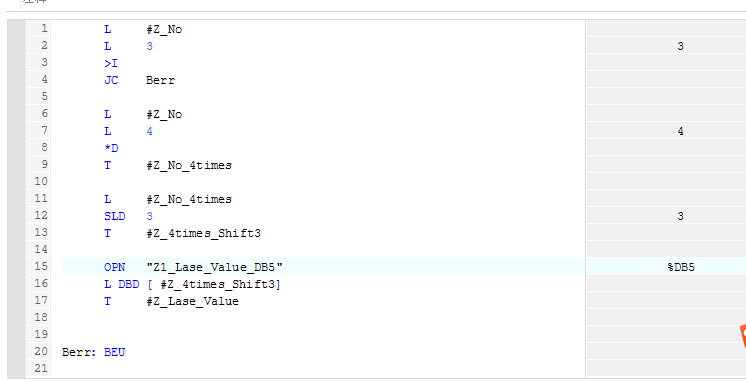Click the %DB5 address in the right column
This screenshot has width=746, height=381.
[x=681, y=267]
